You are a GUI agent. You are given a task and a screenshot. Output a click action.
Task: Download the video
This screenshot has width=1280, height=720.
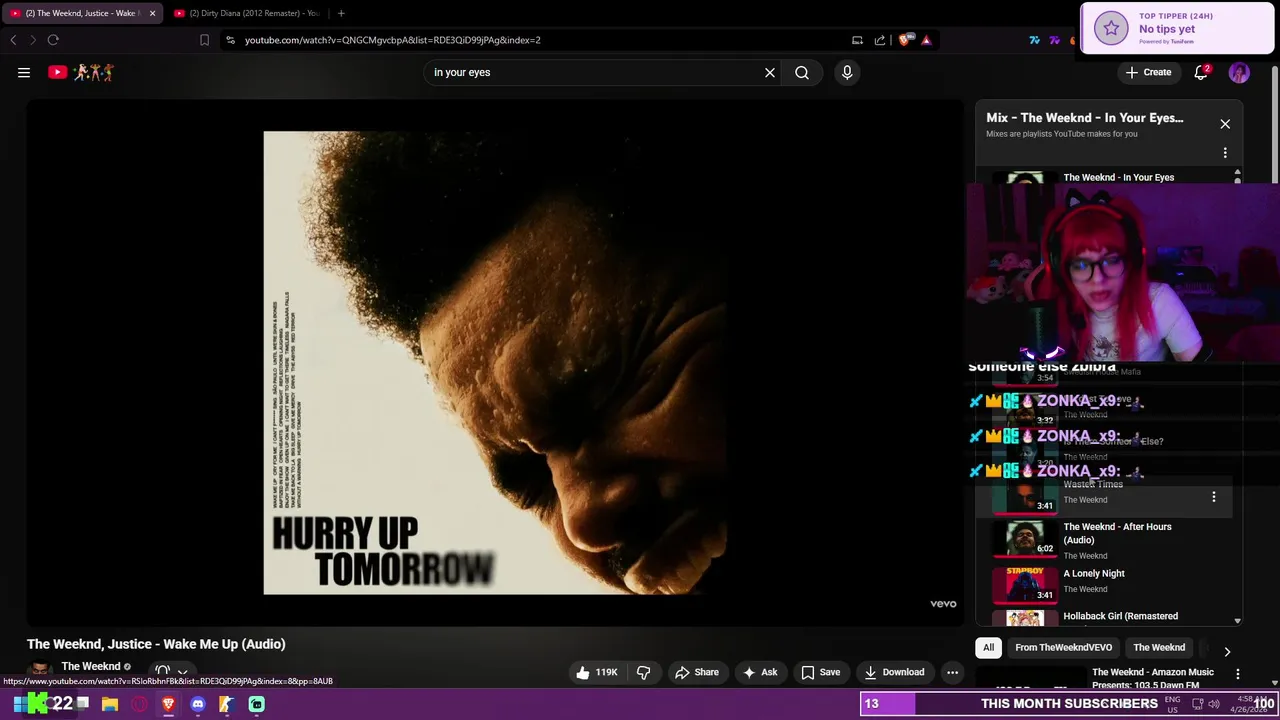[894, 672]
